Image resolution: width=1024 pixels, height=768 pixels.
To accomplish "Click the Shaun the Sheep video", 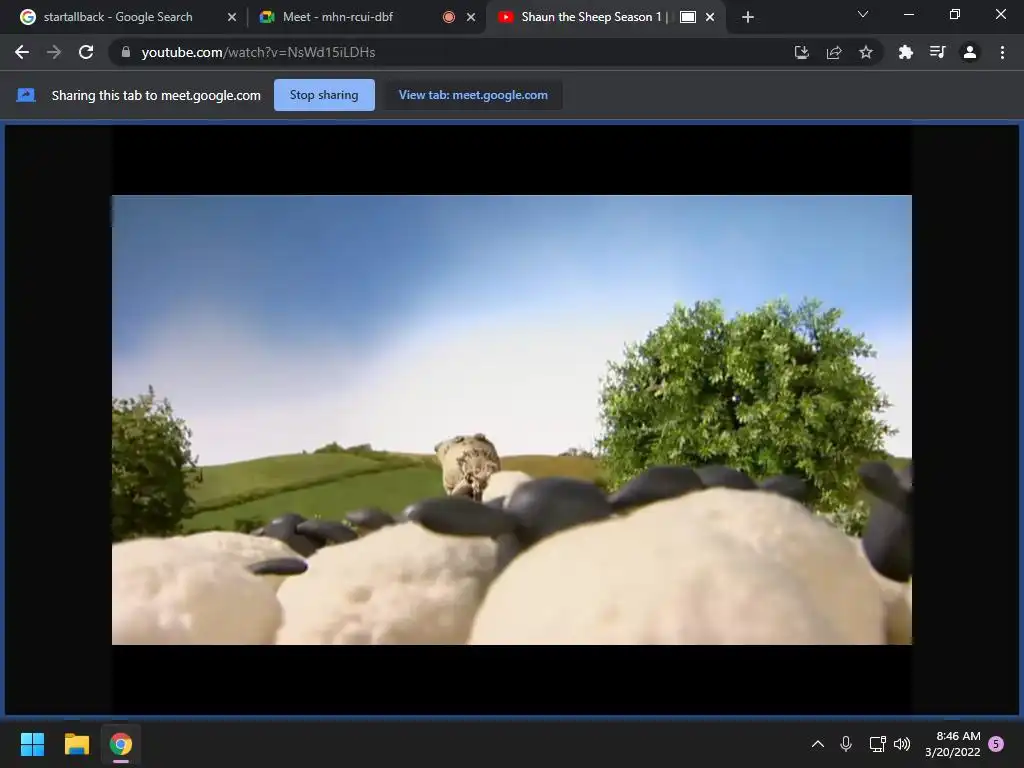I will point(511,419).
